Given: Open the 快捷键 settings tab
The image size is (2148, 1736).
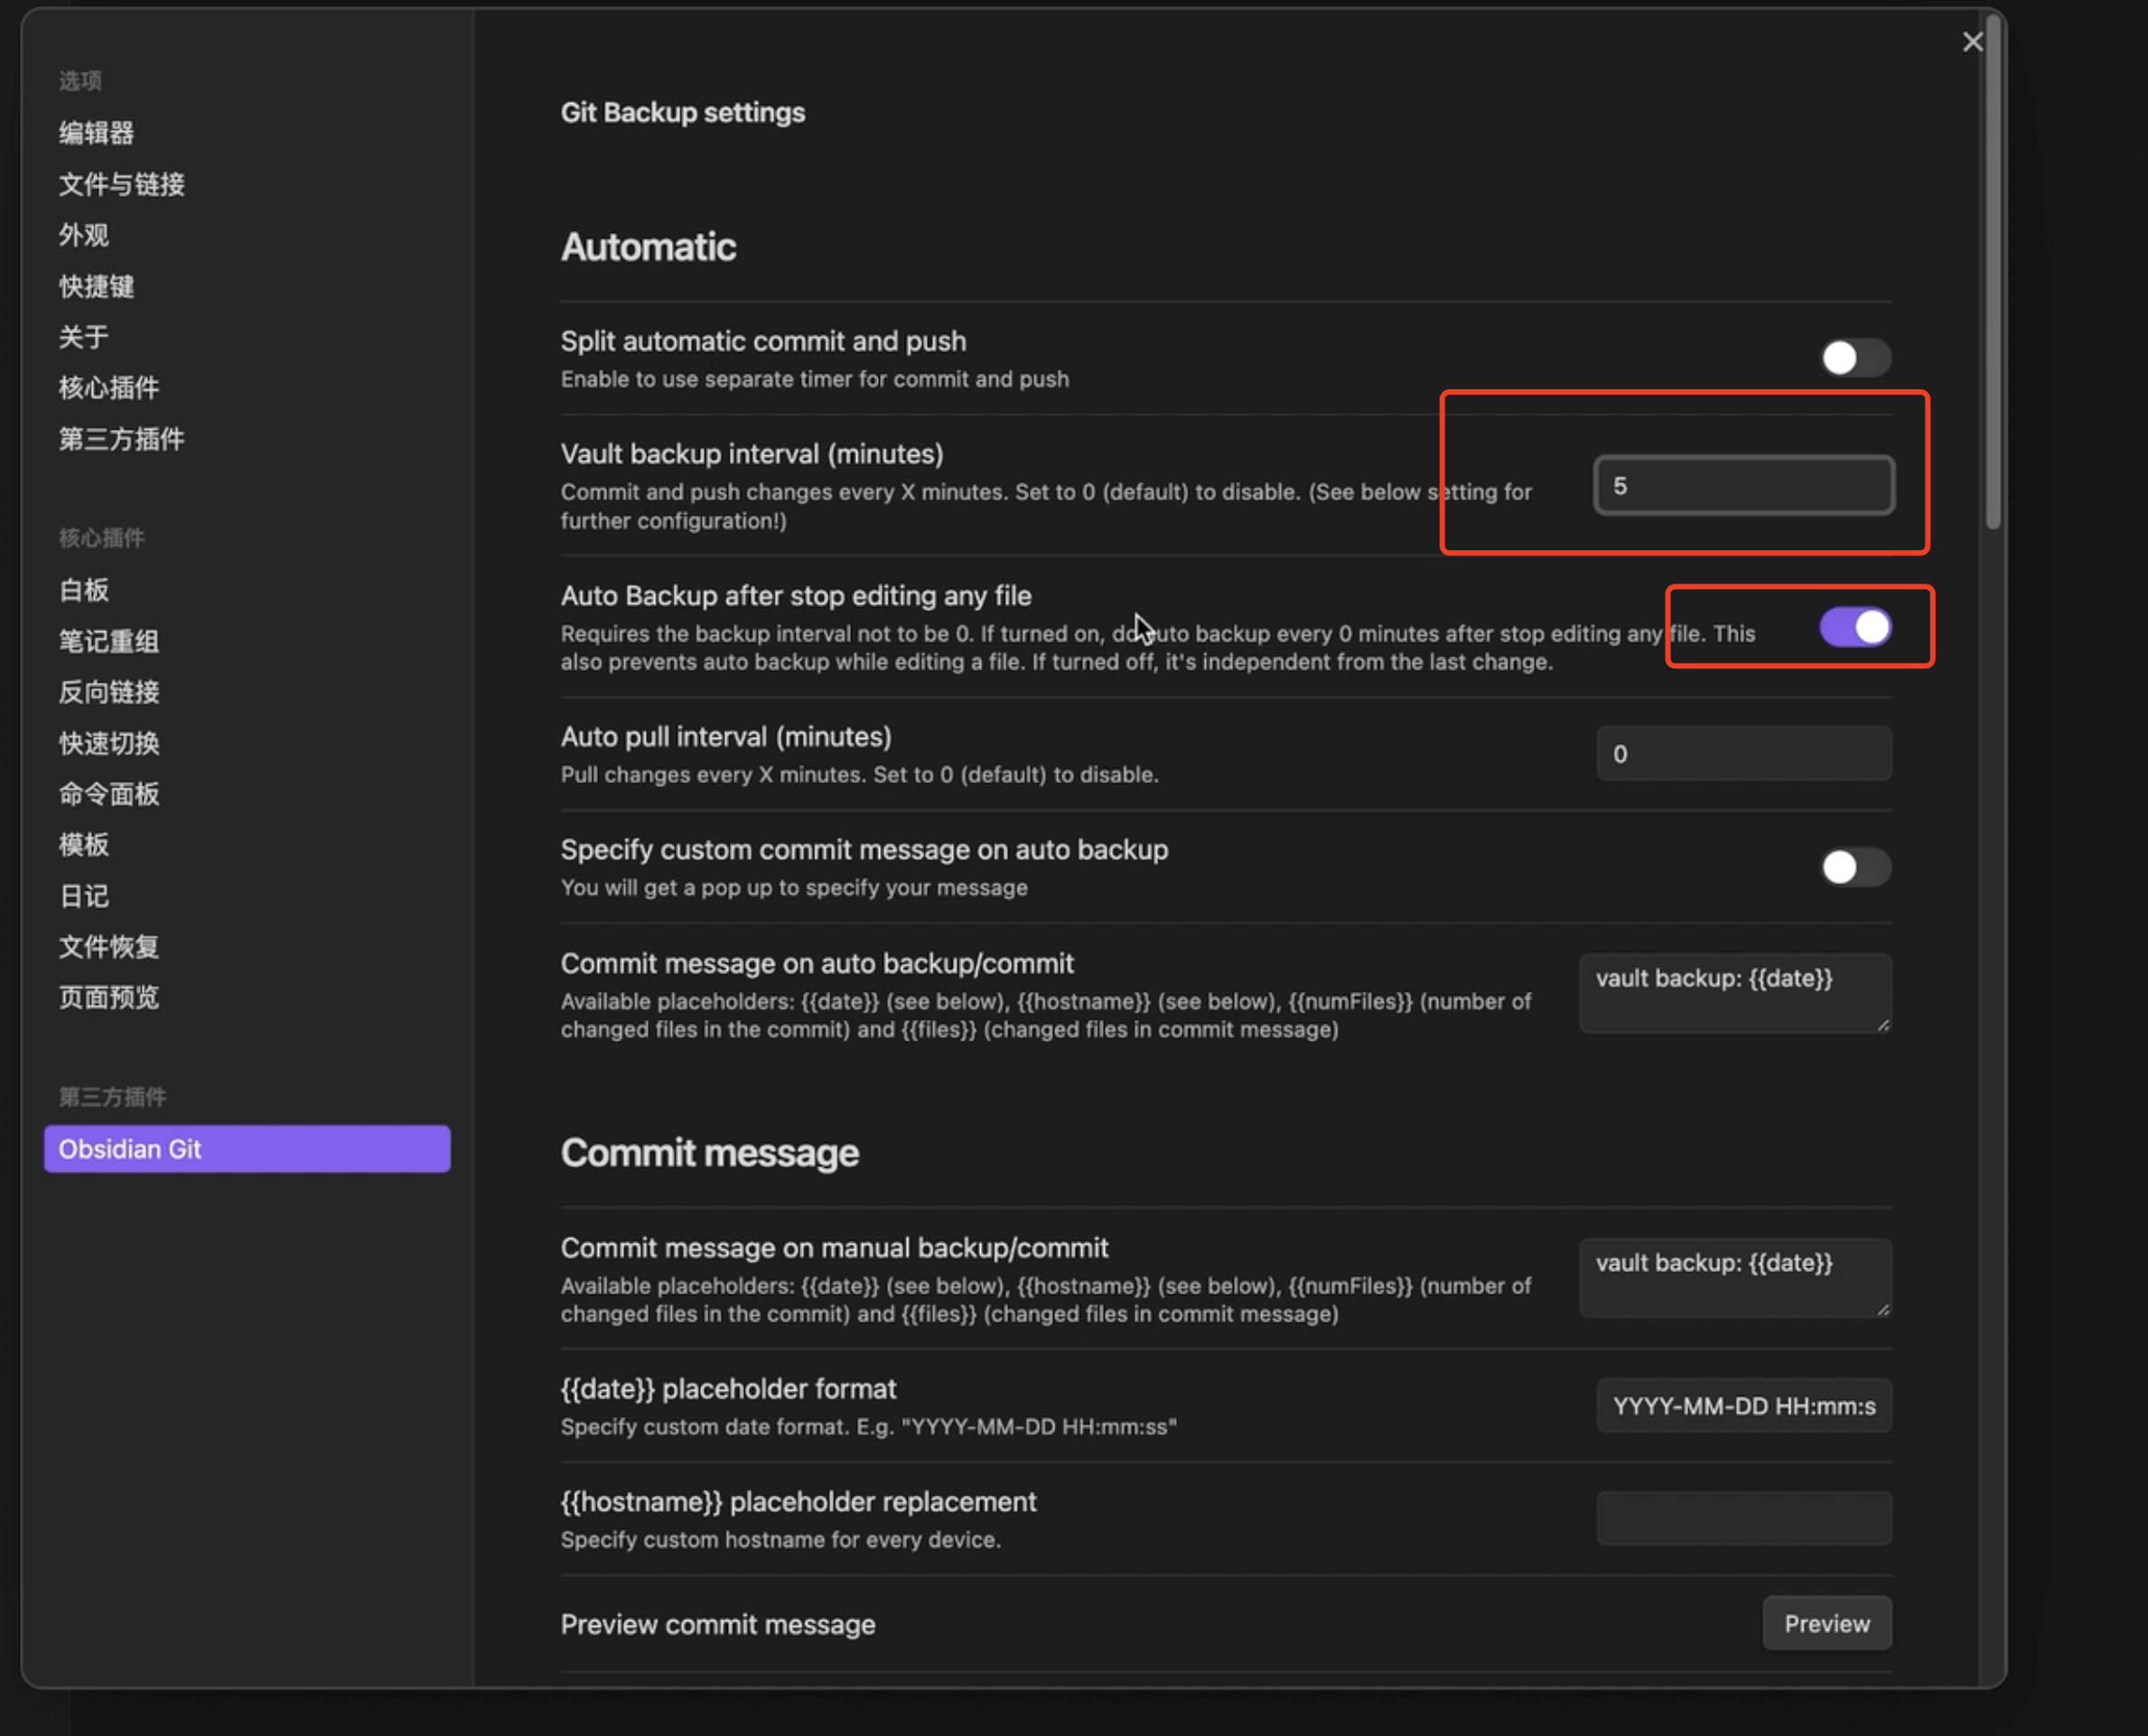Looking at the screenshot, I should (96, 286).
